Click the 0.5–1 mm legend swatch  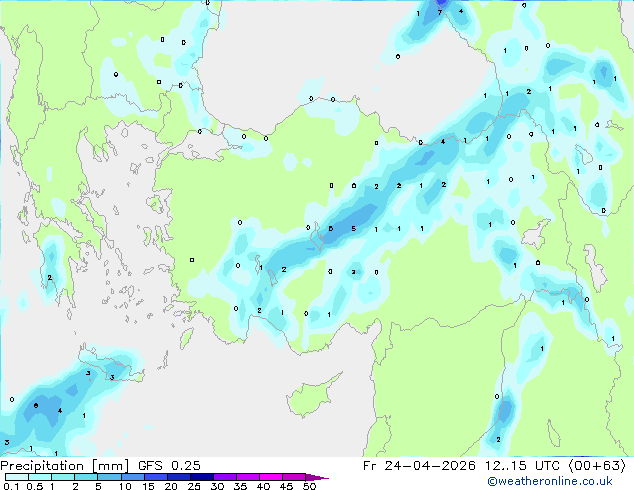click(x=40, y=477)
